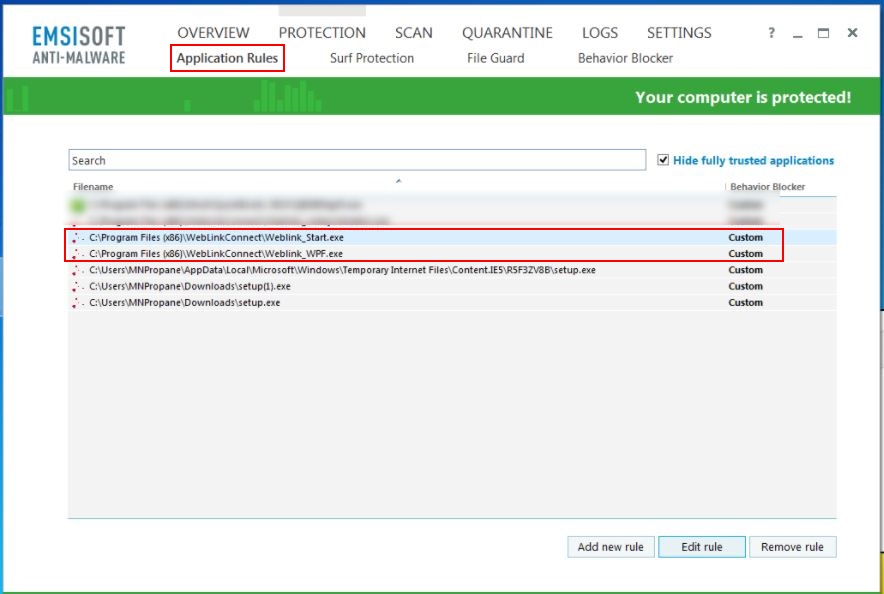
Task: Open the Quarantine section
Action: pyautogui.click(x=507, y=33)
